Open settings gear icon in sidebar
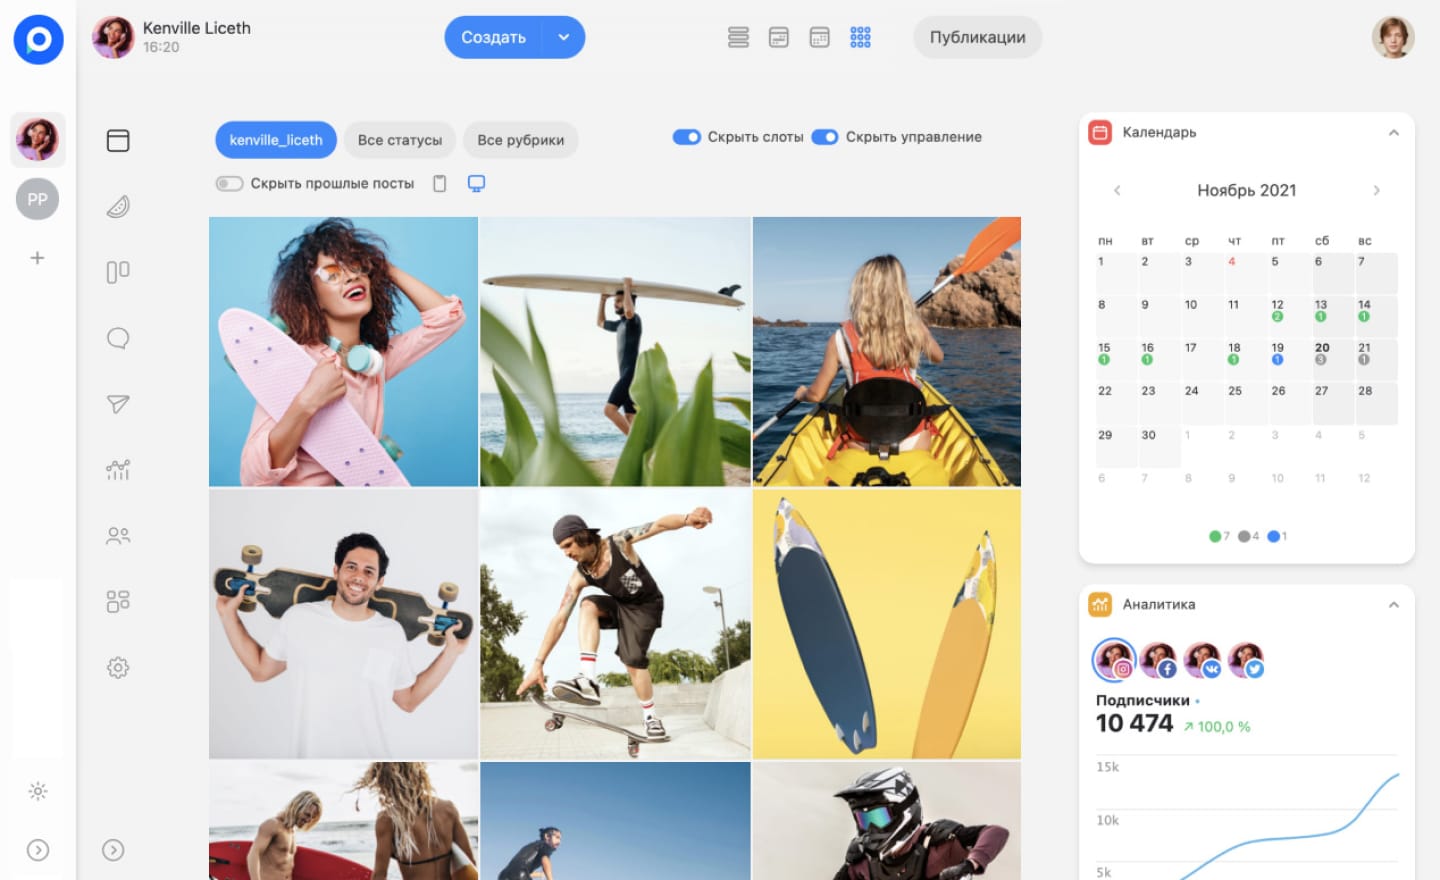Image resolution: width=1440 pixels, height=880 pixels. point(118,667)
